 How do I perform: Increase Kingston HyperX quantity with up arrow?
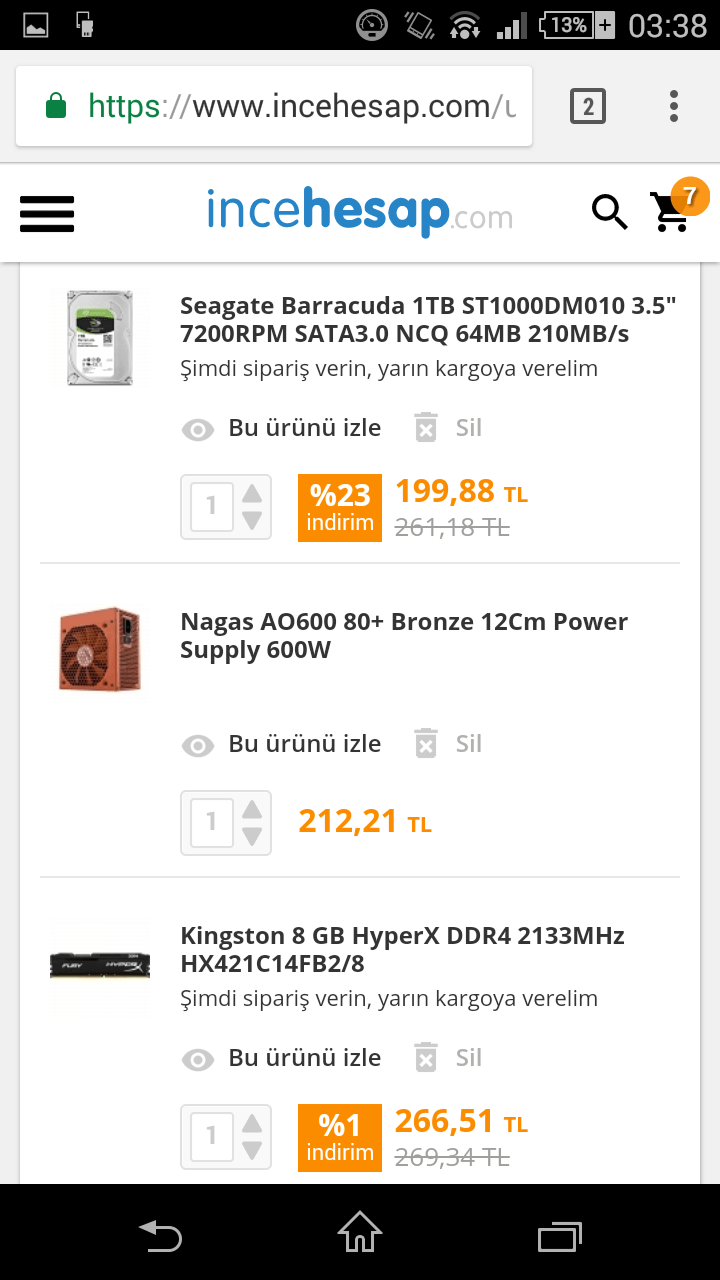pos(252,1124)
